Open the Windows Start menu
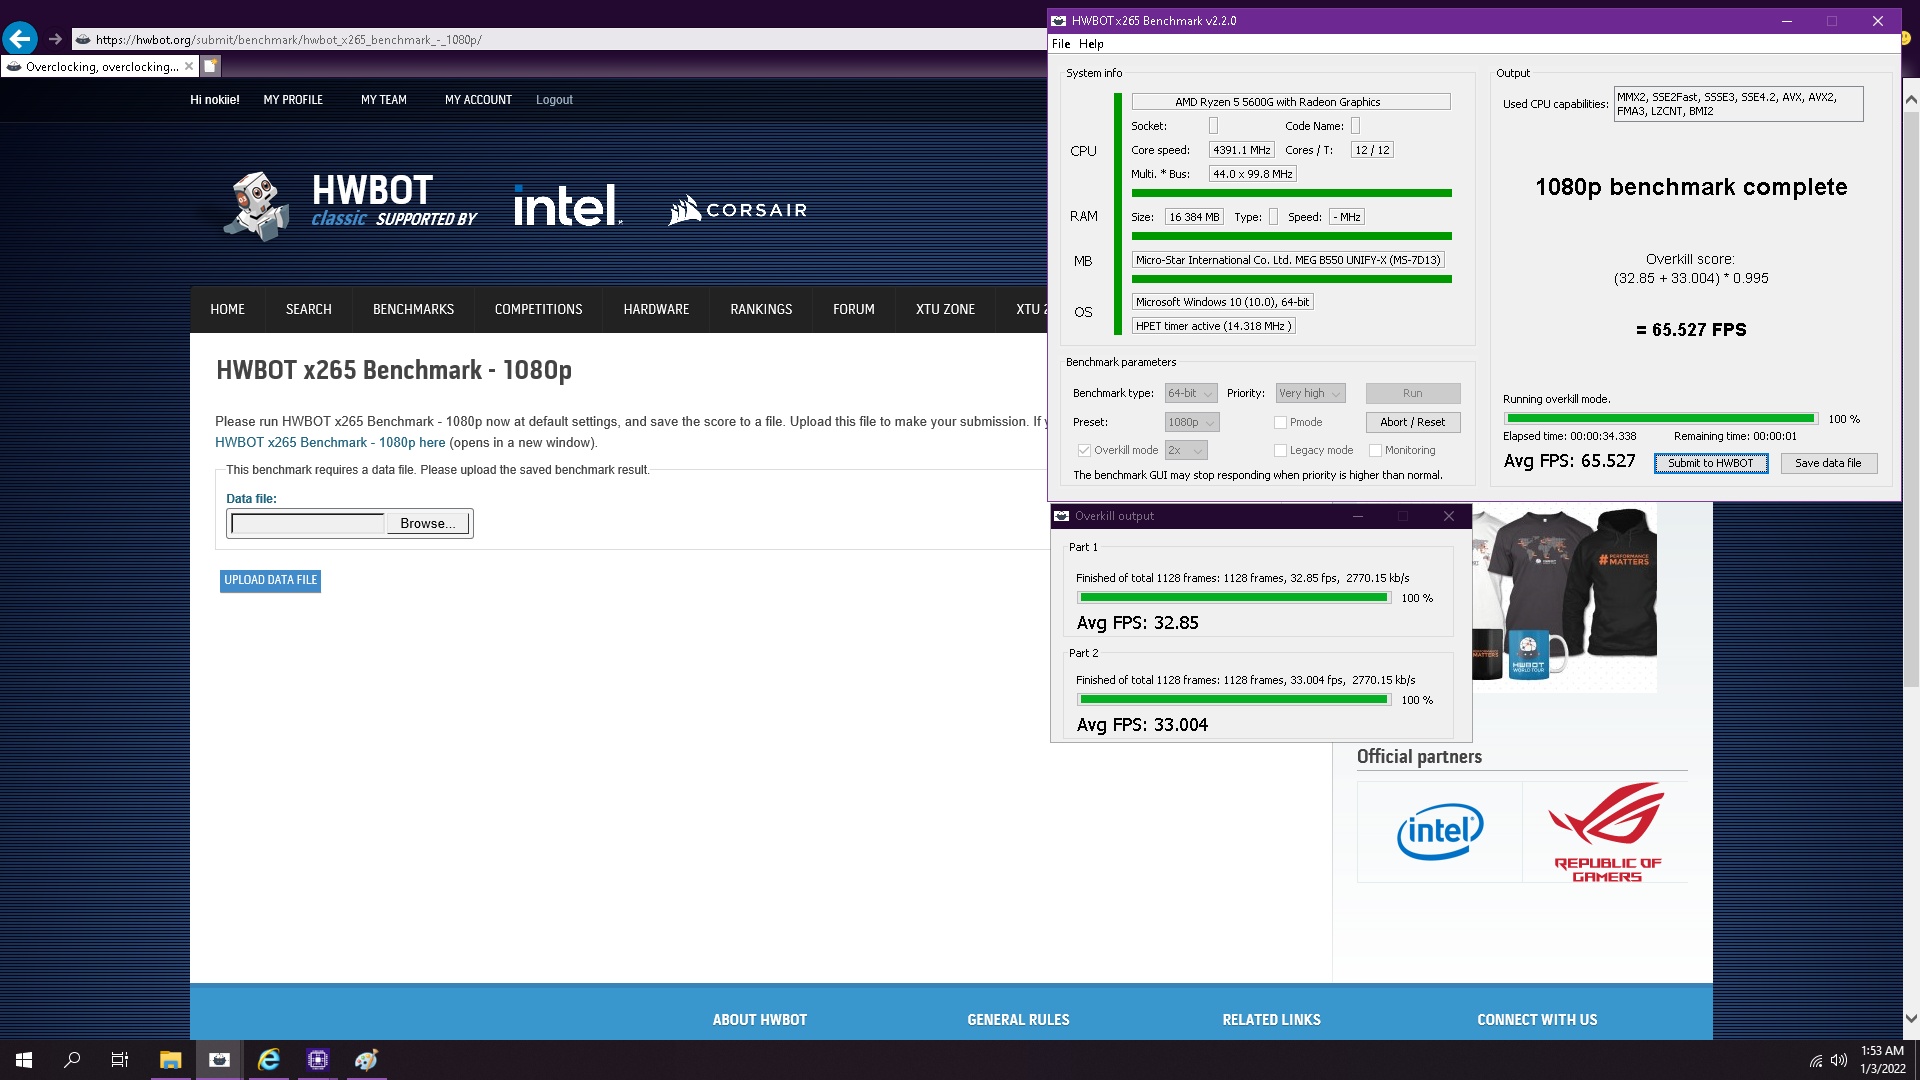This screenshot has height=1080, width=1920. (24, 1060)
